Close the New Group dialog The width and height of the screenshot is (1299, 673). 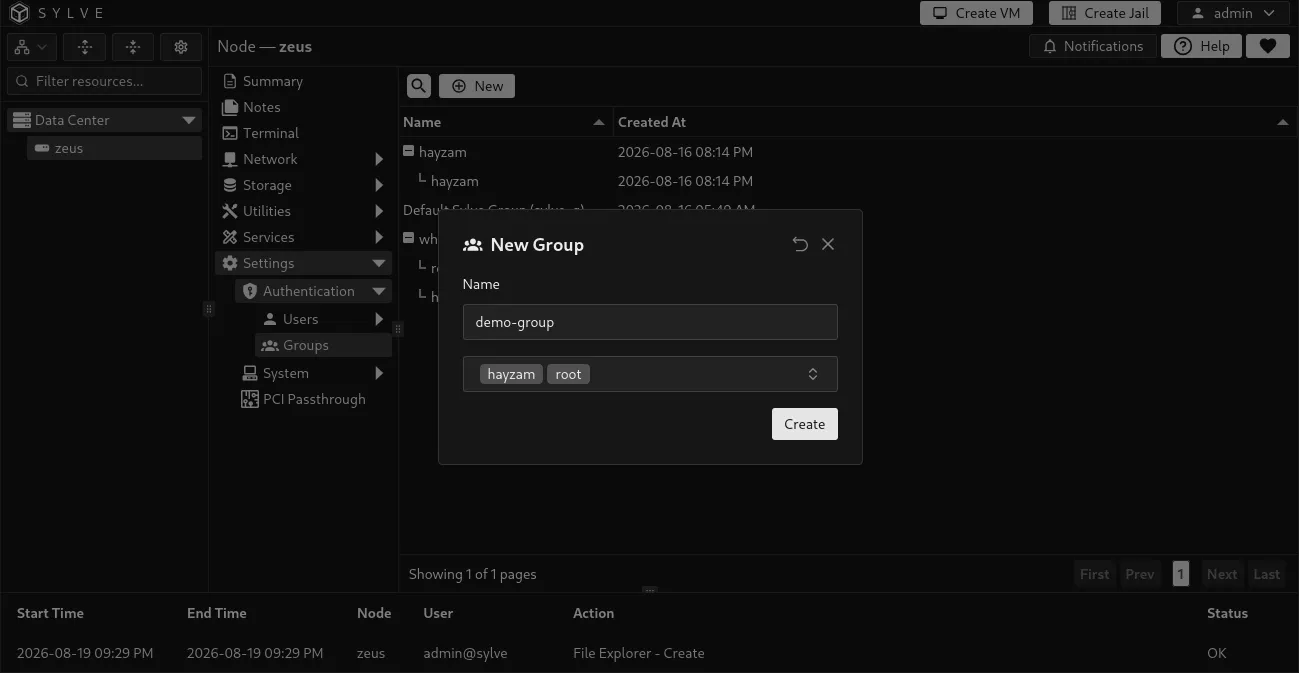(828, 244)
